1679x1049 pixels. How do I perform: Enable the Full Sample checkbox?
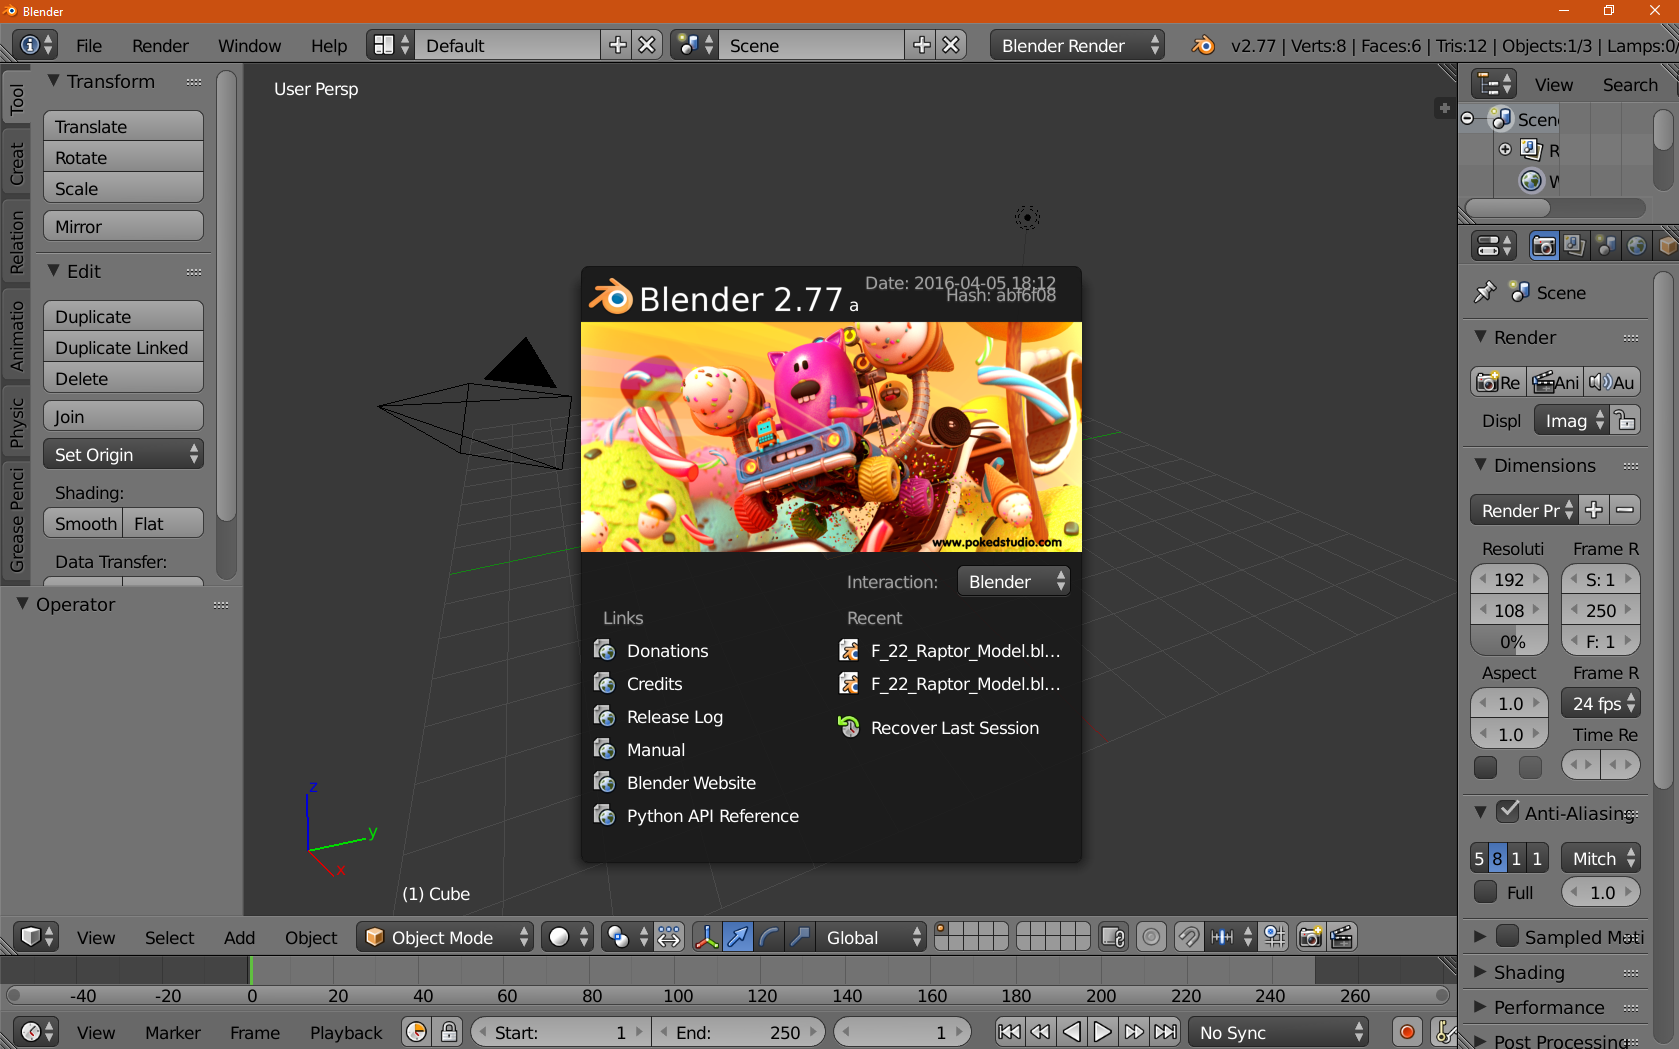tap(1486, 892)
